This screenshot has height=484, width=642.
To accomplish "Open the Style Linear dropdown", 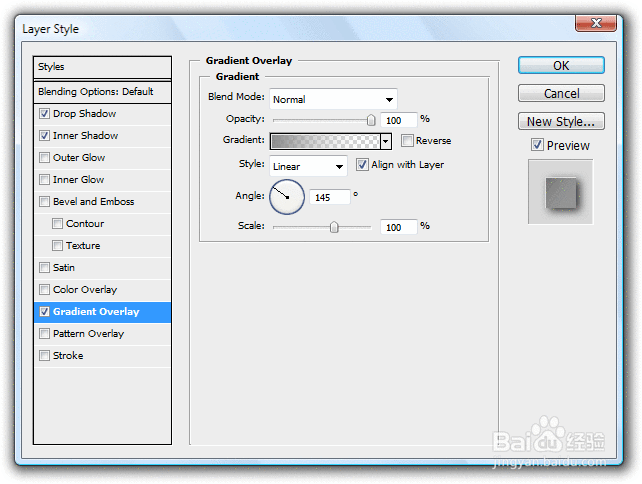I will tap(308, 166).
